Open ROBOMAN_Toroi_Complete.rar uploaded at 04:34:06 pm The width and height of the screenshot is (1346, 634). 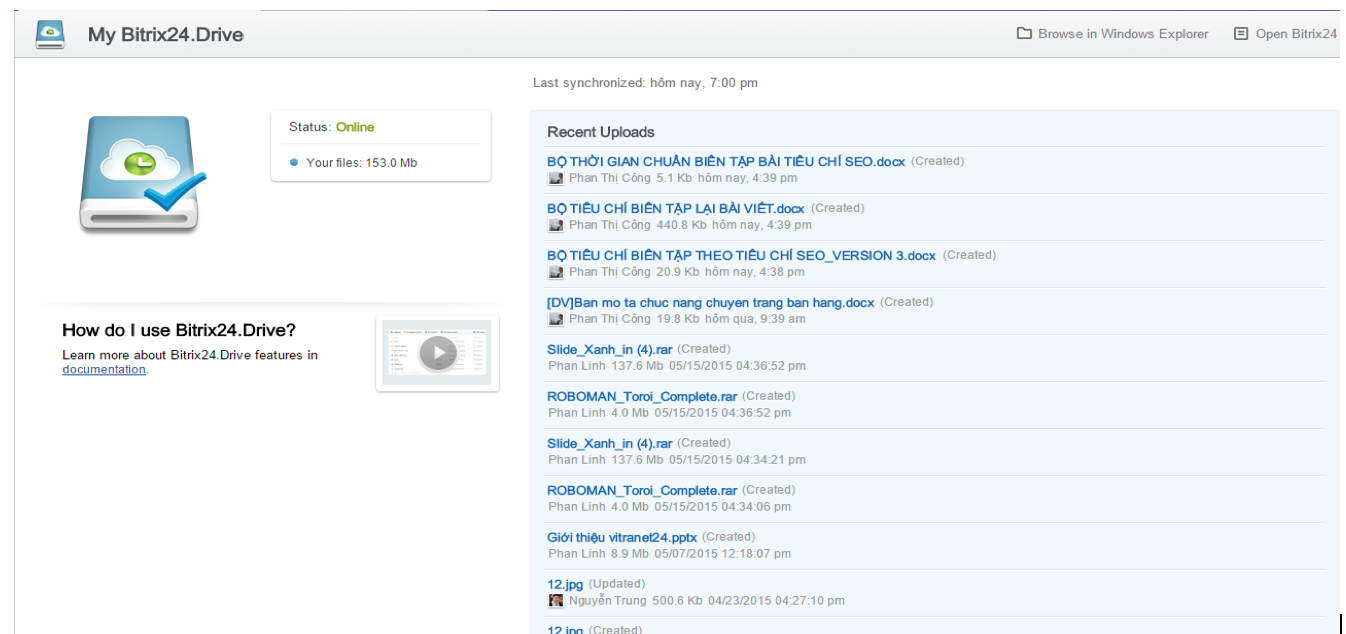642,490
